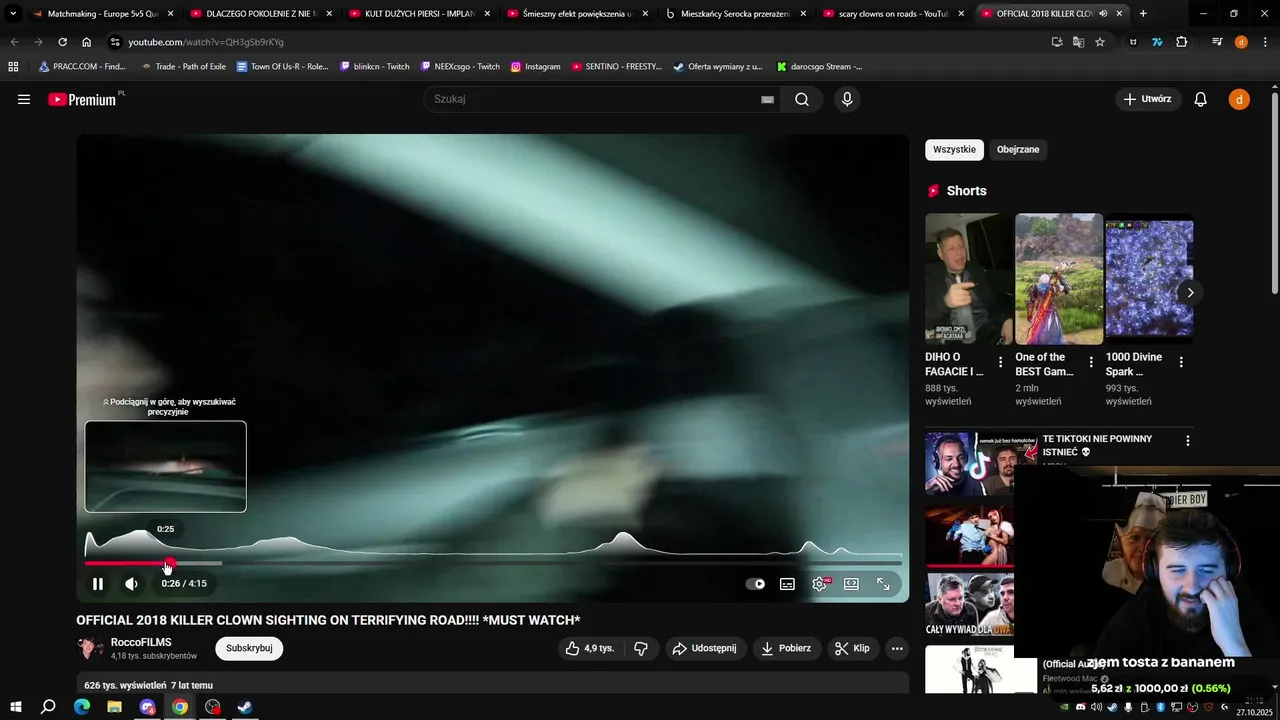Image resolution: width=1280 pixels, height=720 pixels.
Task: Switch to KULT DUŻYCH PIERSI tab
Action: (419, 14)
